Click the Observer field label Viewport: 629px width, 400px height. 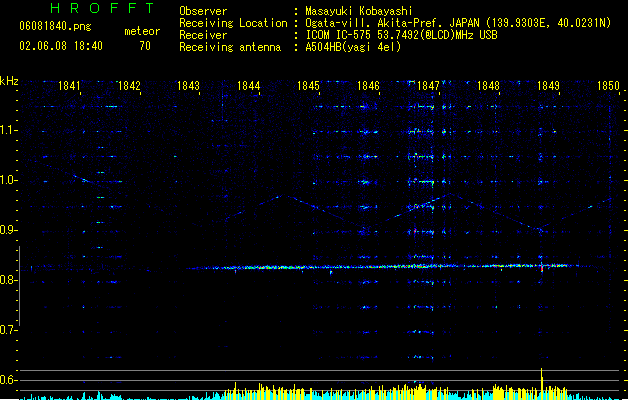click(x=203, y=11)
